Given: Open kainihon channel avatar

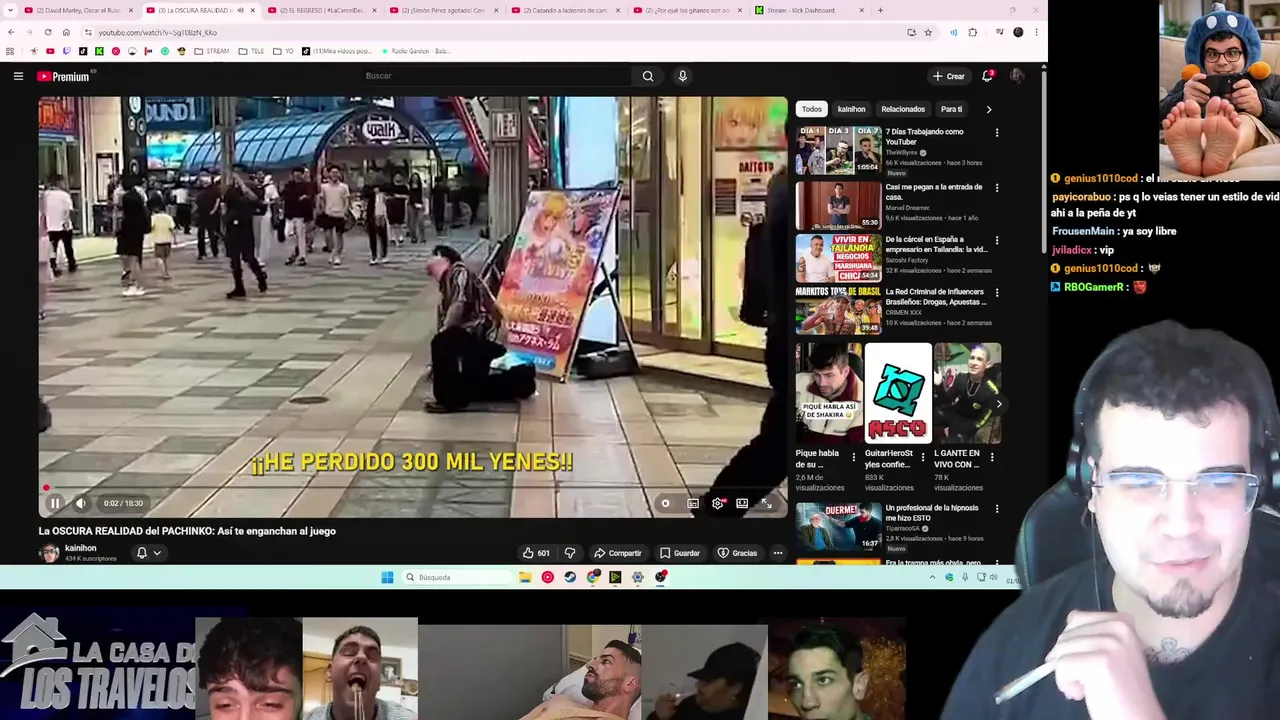Looking at the screenshot, I should coord(49,553).
